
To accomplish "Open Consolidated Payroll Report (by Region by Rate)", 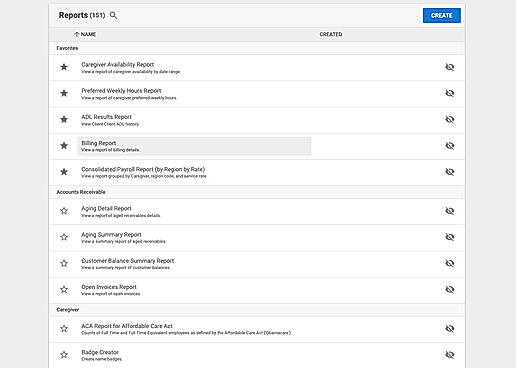I will pyautogui.click(x=143, y=169).
